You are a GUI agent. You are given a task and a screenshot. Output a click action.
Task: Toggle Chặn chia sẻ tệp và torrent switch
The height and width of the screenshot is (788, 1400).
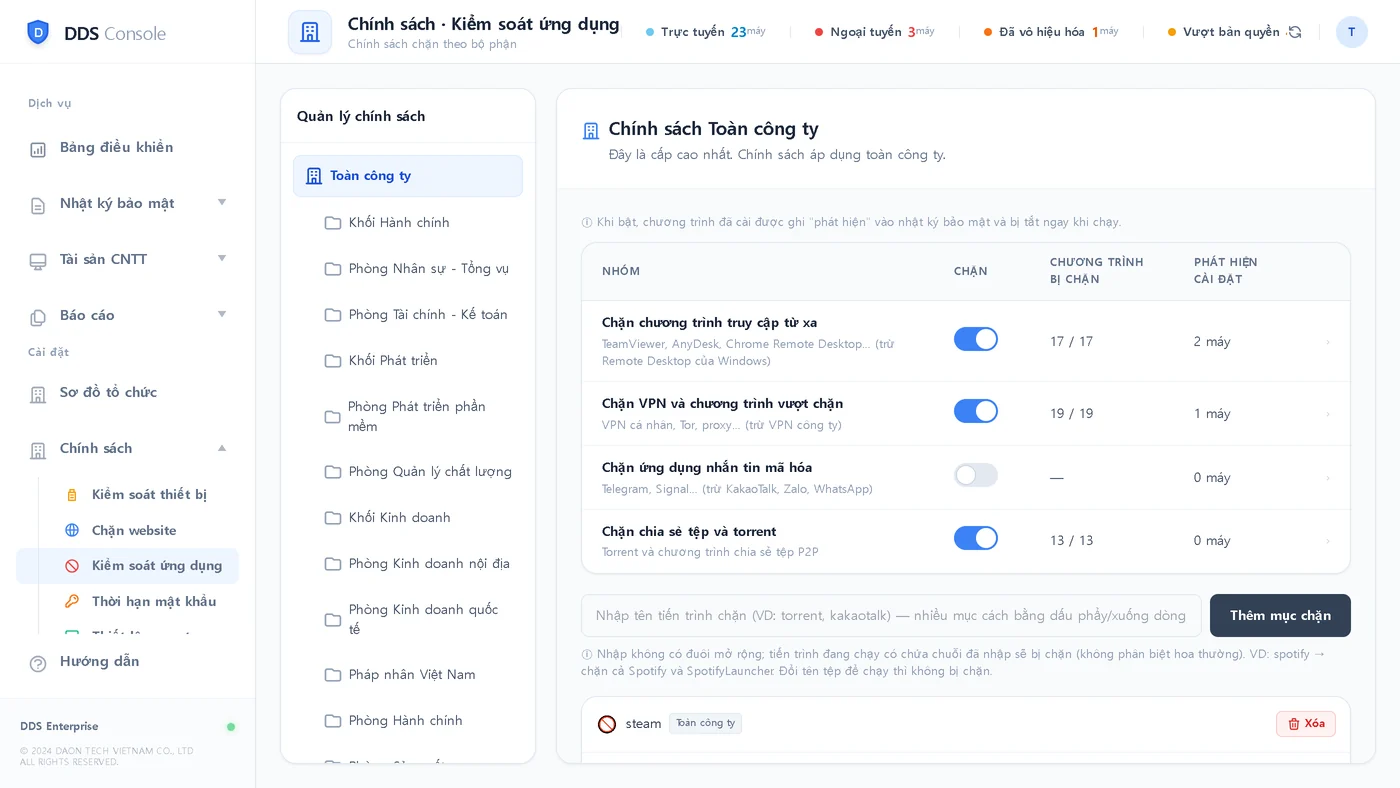click(976, 538)
